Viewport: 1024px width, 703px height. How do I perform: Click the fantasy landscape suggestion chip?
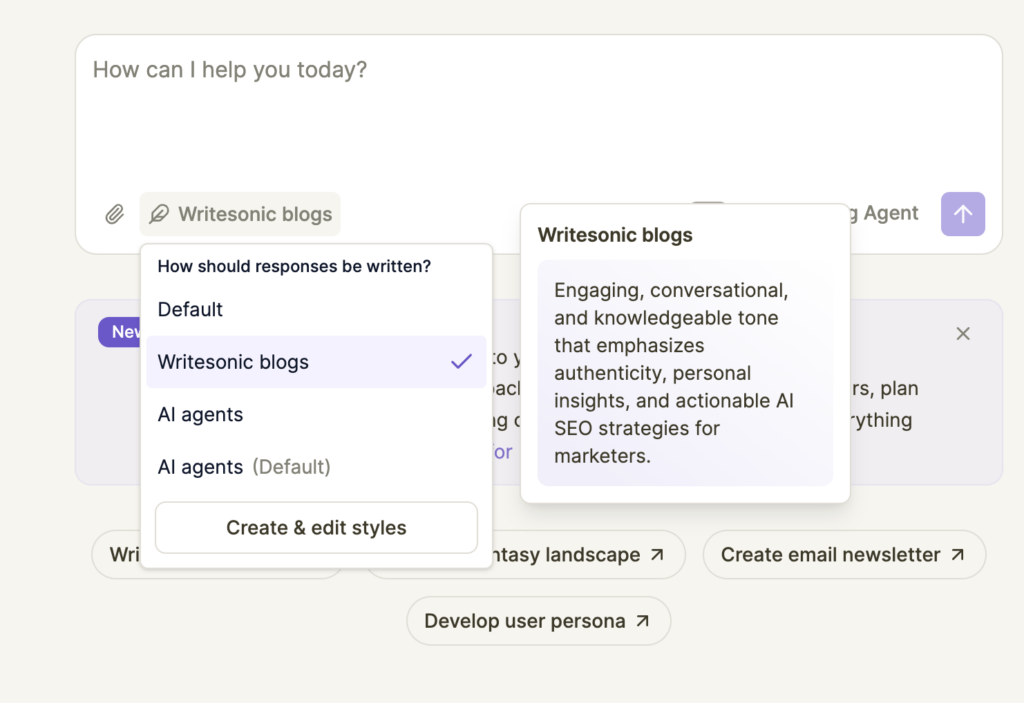point(588,555)
